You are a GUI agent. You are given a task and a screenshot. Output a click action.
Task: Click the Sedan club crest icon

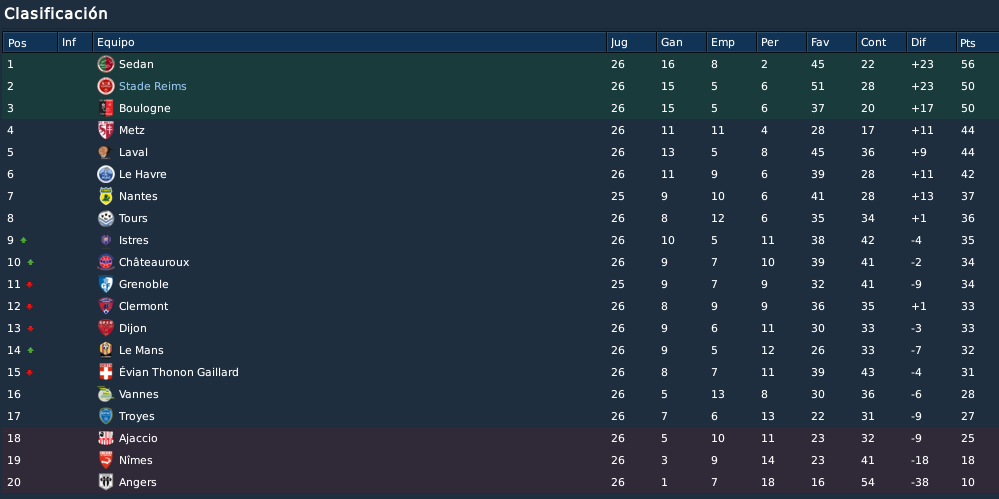click(x=106, y=64)
